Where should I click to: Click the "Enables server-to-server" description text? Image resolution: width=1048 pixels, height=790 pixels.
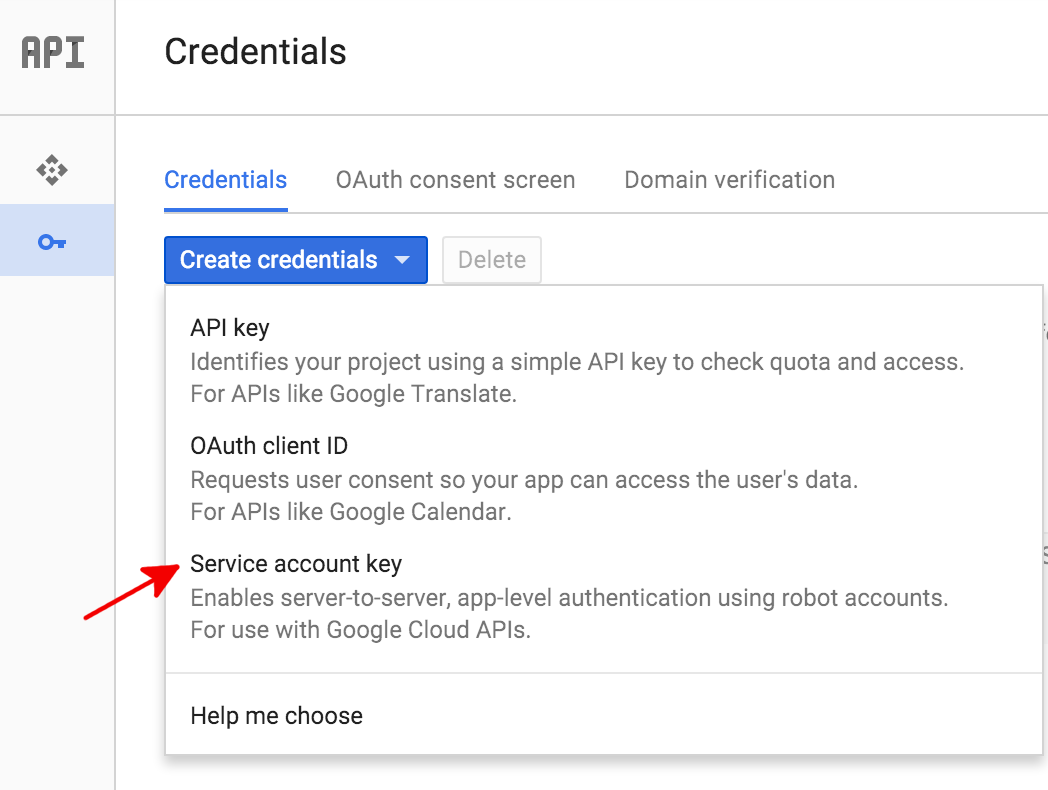(568, 598)
